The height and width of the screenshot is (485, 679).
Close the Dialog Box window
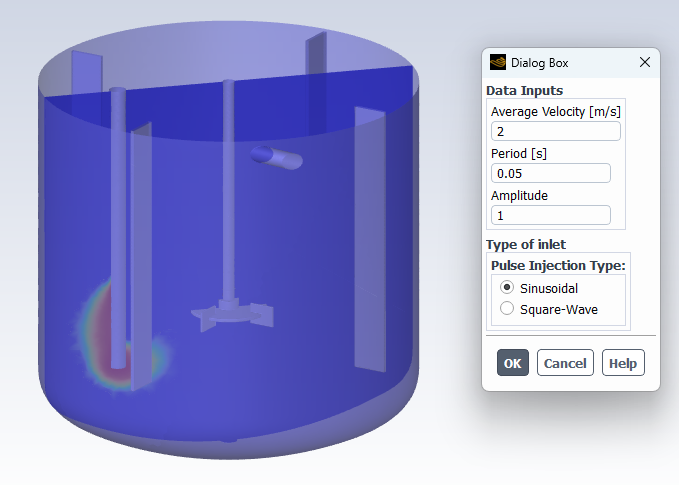pos(645,62)
